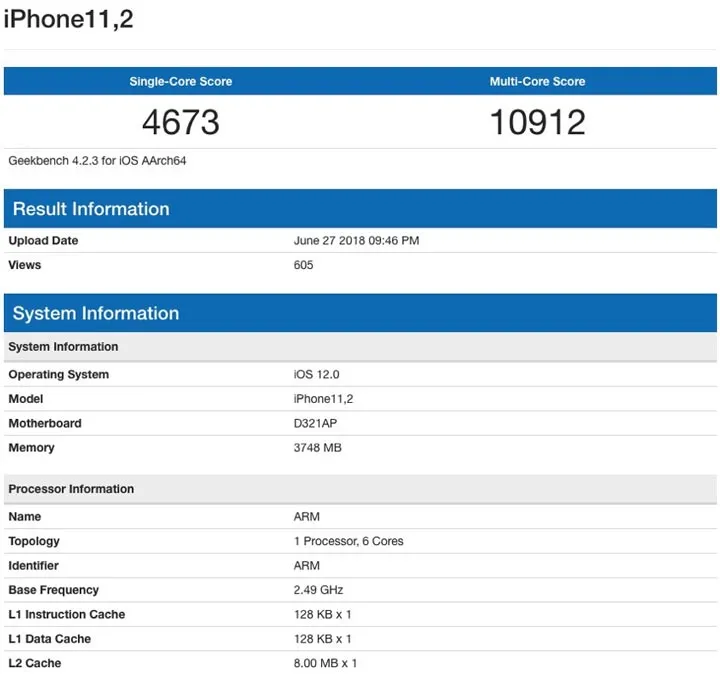The height and width of the screenshot is (682, 720).
Task: Click the blue System Information section header
Action: (x=96, y=313)
